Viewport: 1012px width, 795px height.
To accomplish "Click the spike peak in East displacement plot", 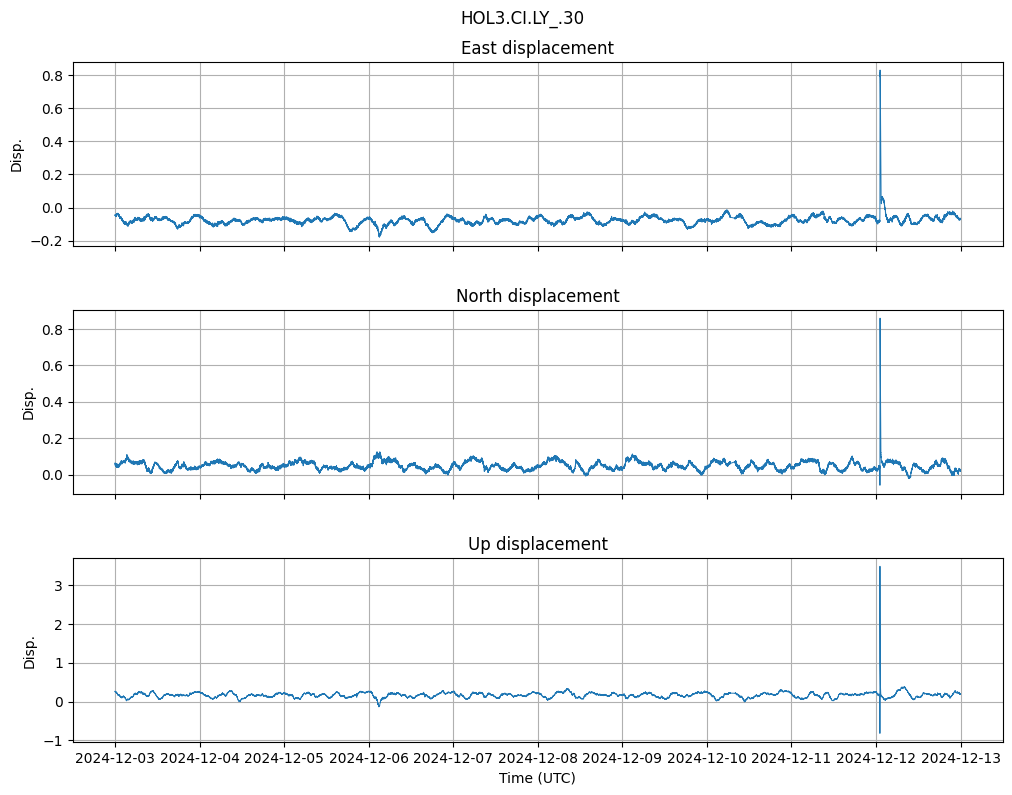I will pyautogui.click(x=879, y=72).
